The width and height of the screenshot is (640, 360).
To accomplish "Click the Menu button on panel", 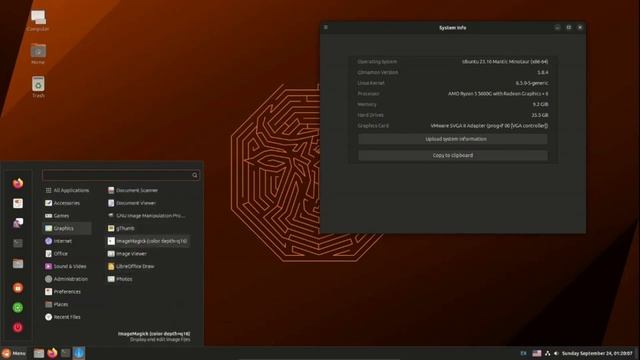I will tap(13, 353).
